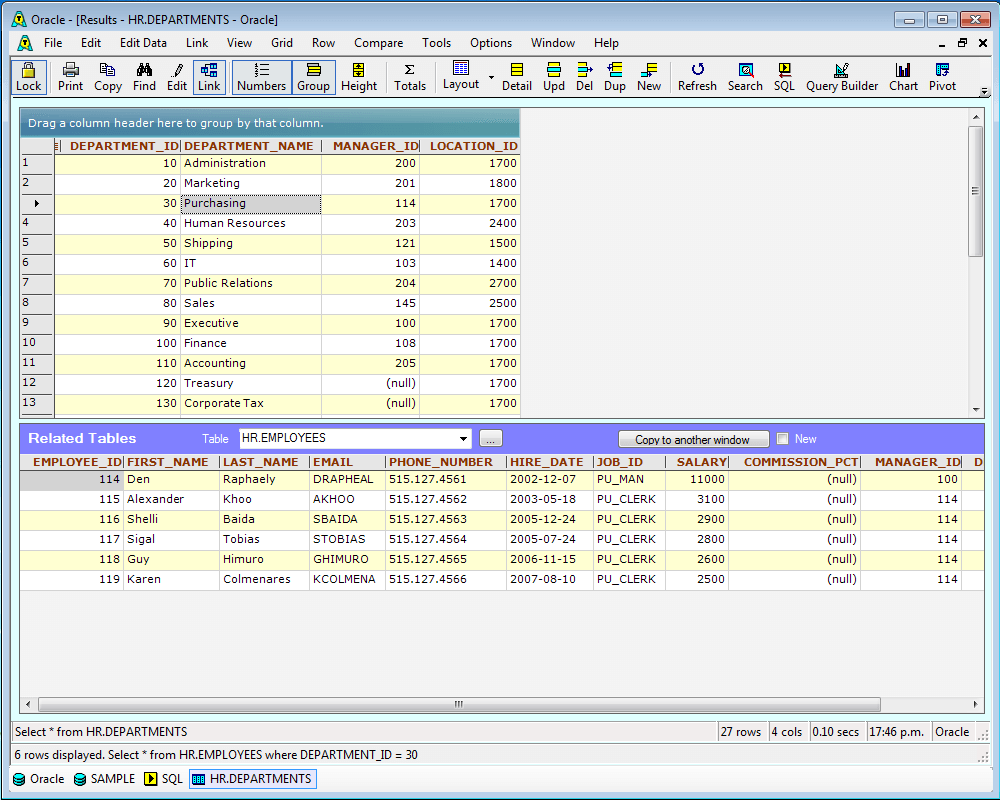Screen dimensions: 1000x800
Task: Toggle row Numbers display
Action: 261,77
